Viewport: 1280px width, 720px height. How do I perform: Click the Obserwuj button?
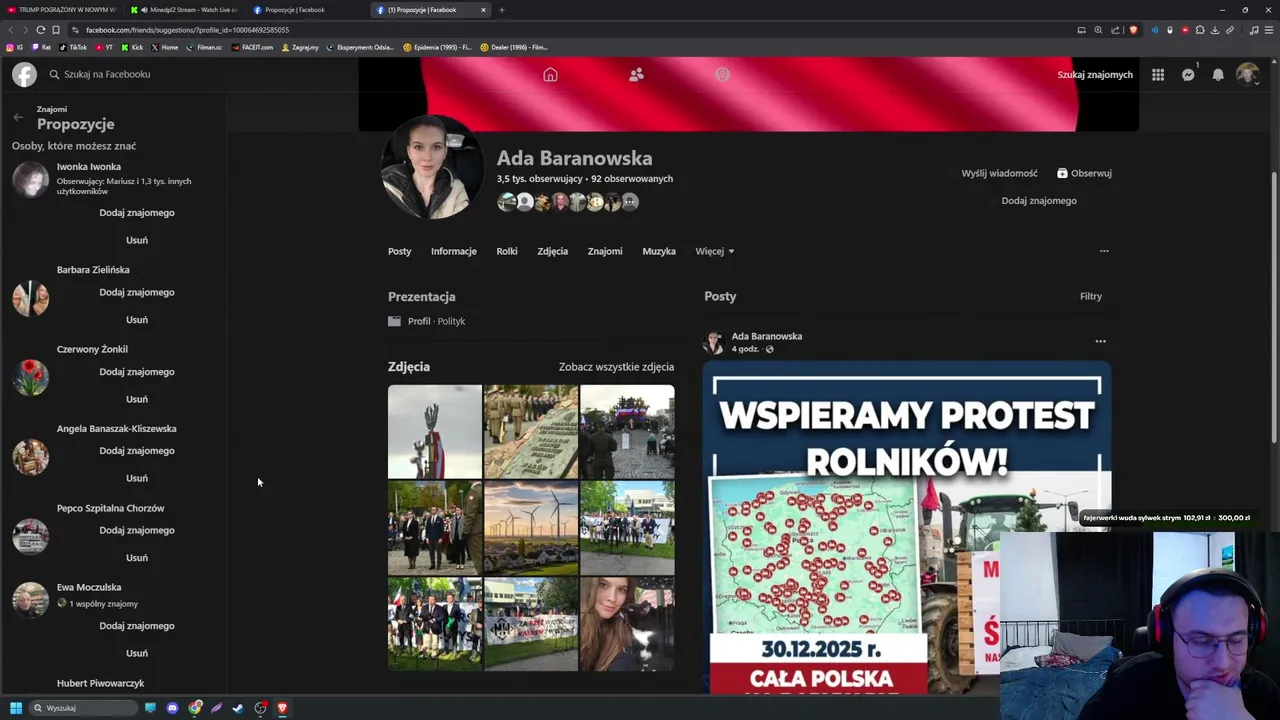(x=1084, y=173)
